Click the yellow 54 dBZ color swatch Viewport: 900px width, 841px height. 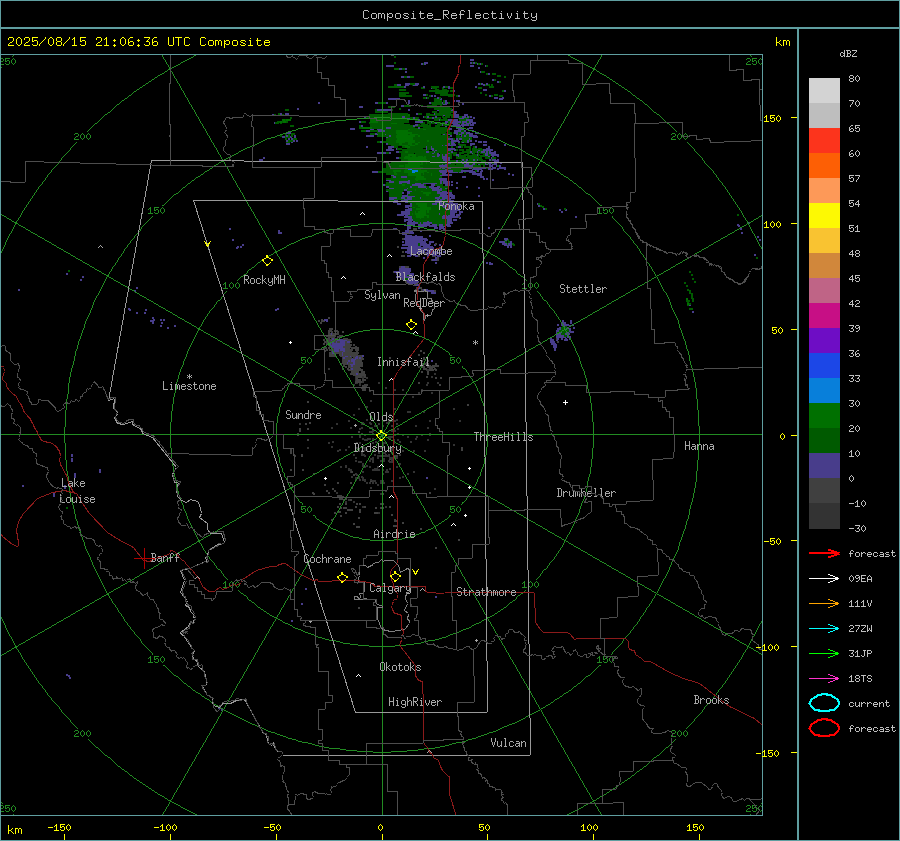click(x=824, y=215)
